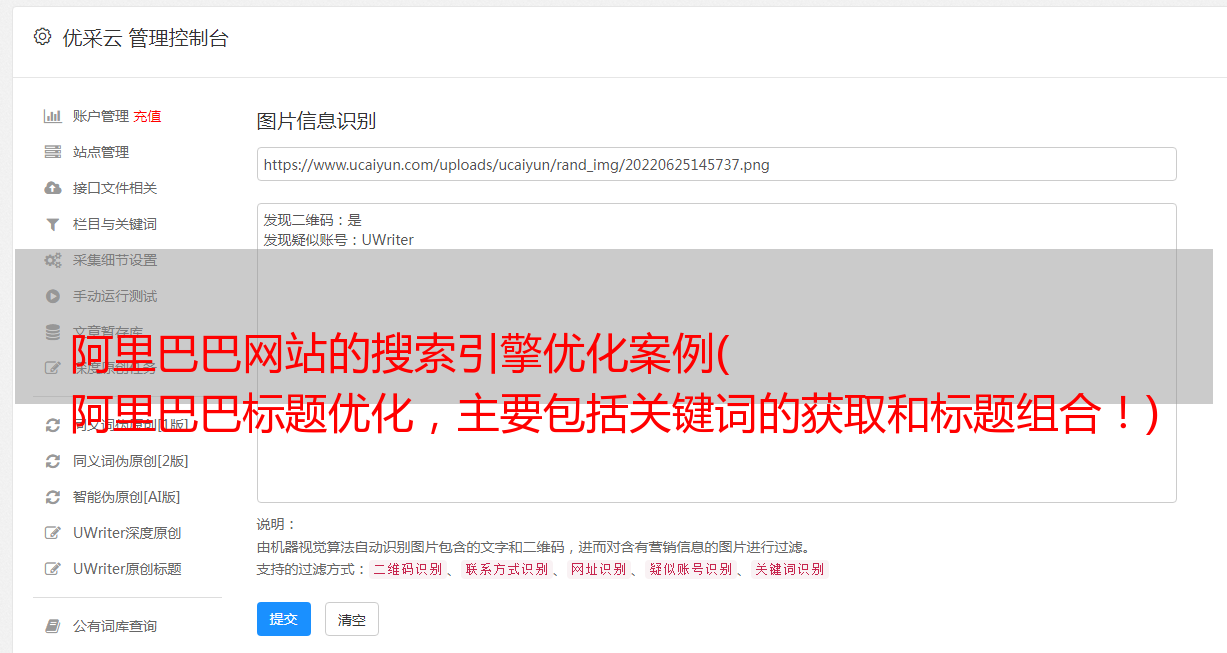The width and height of the screenshot is (1227, 653).
Task: Open the UWriter原创标题 menu item
Action: point(127,569)
